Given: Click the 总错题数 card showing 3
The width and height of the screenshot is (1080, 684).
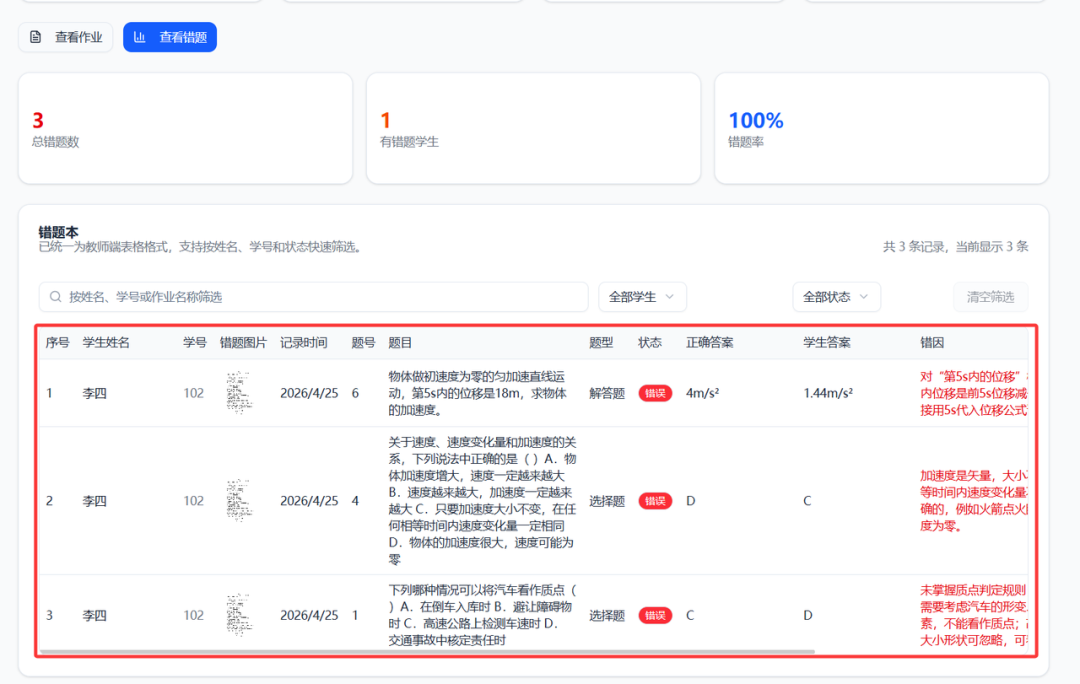Looking at the screenshot, I should [185, 128].
